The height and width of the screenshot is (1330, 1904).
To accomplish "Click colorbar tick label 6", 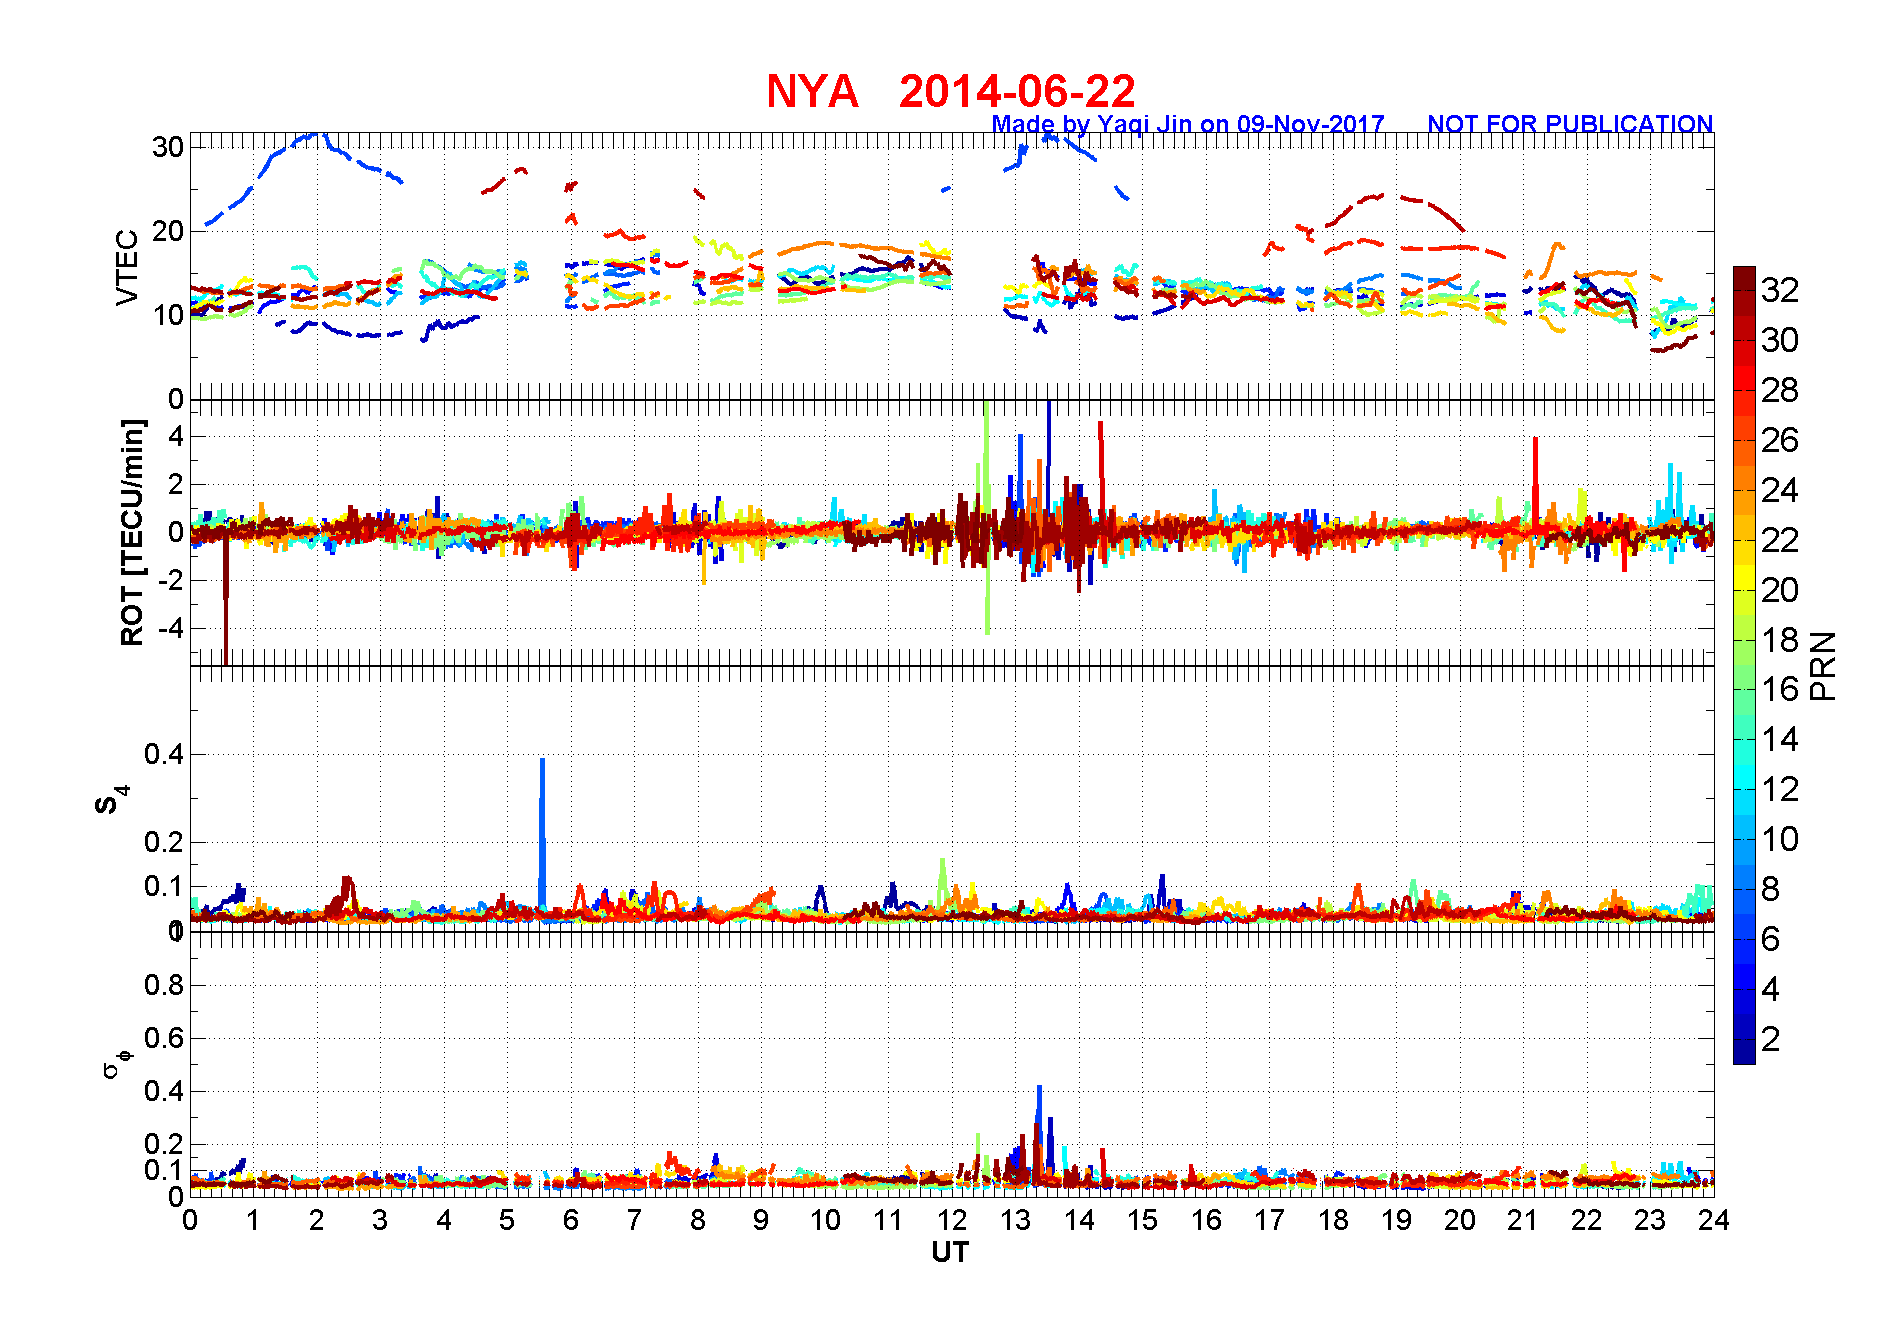I will [x=1771, y=939].
